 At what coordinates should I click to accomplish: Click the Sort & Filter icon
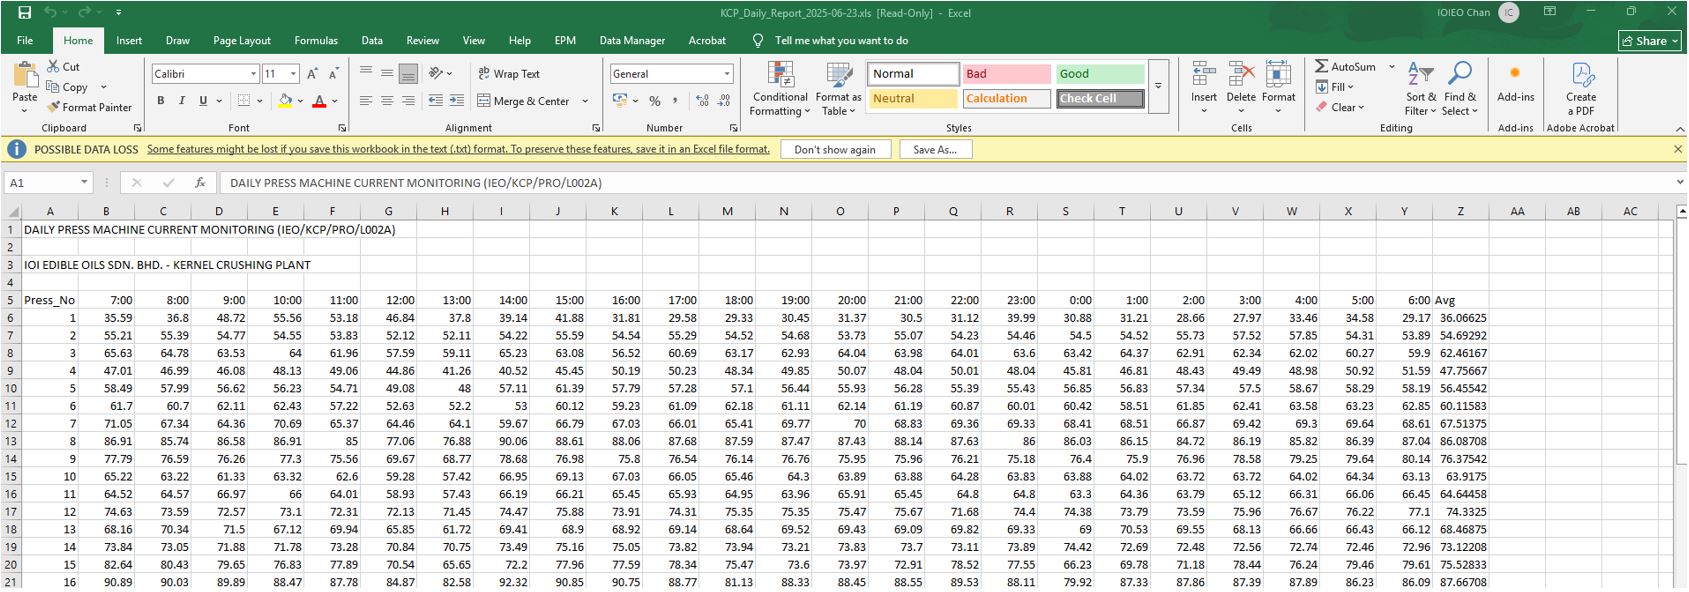point(1420,75)
